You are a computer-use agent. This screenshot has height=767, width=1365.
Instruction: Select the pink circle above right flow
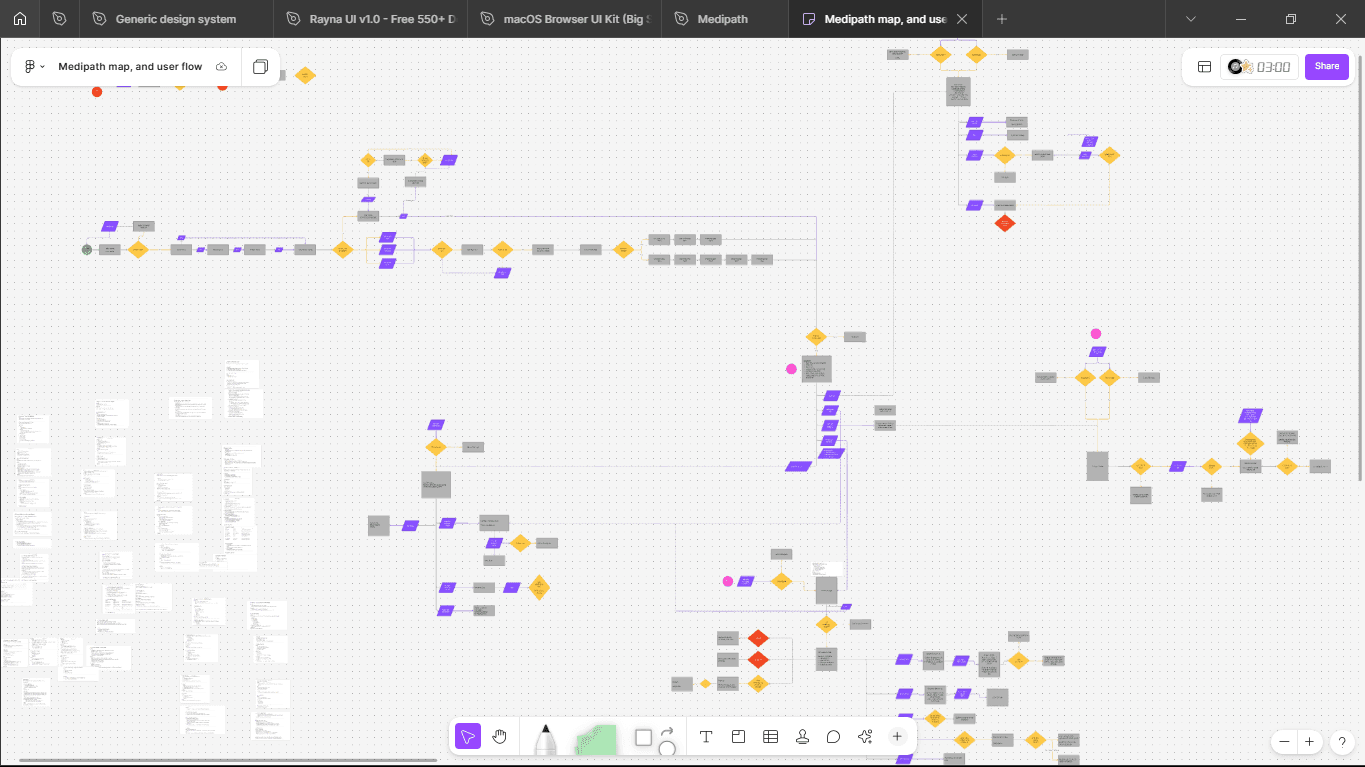[1096, 334]
